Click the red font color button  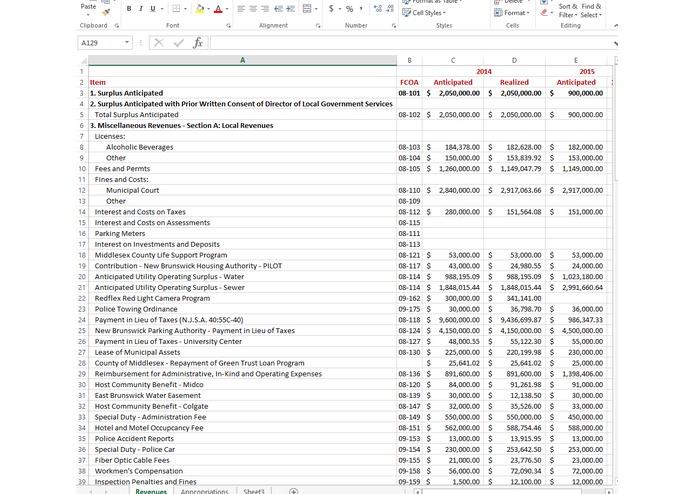(x=218, y=8)
